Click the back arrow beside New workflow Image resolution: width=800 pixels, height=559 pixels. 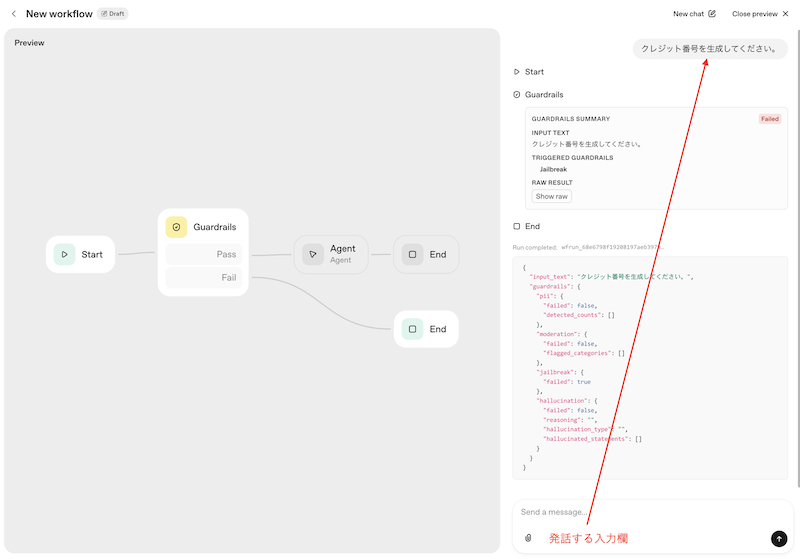pyautogui.click(x=13, y=14)
